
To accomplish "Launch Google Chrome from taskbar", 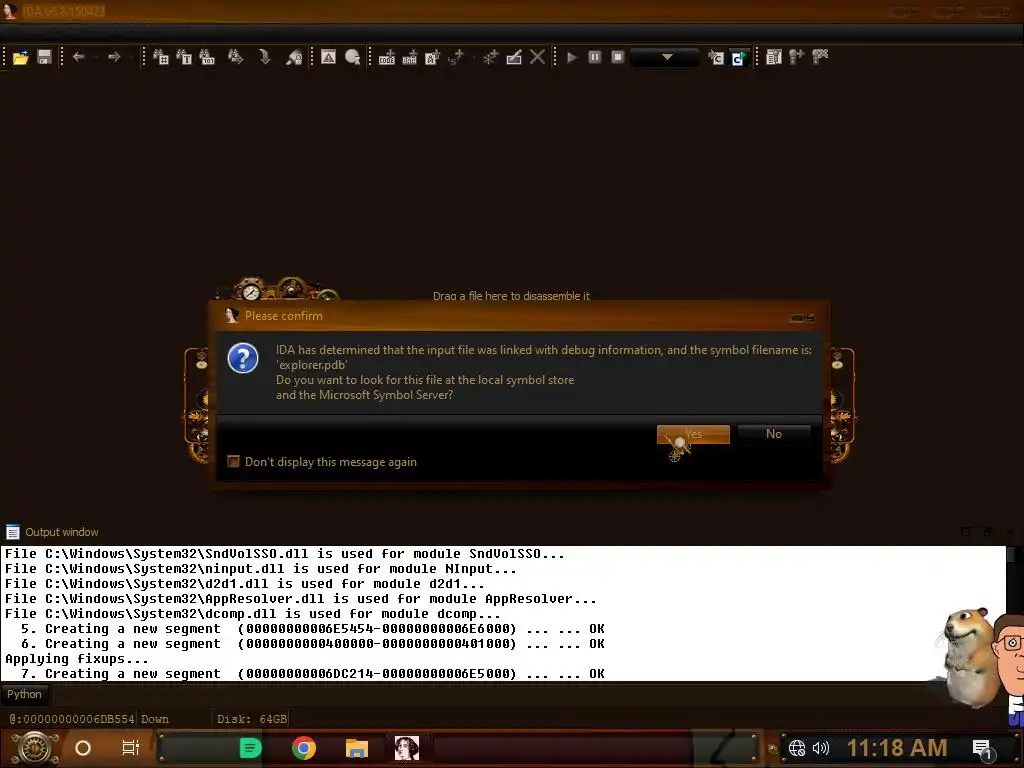I will tap(304, 748).
